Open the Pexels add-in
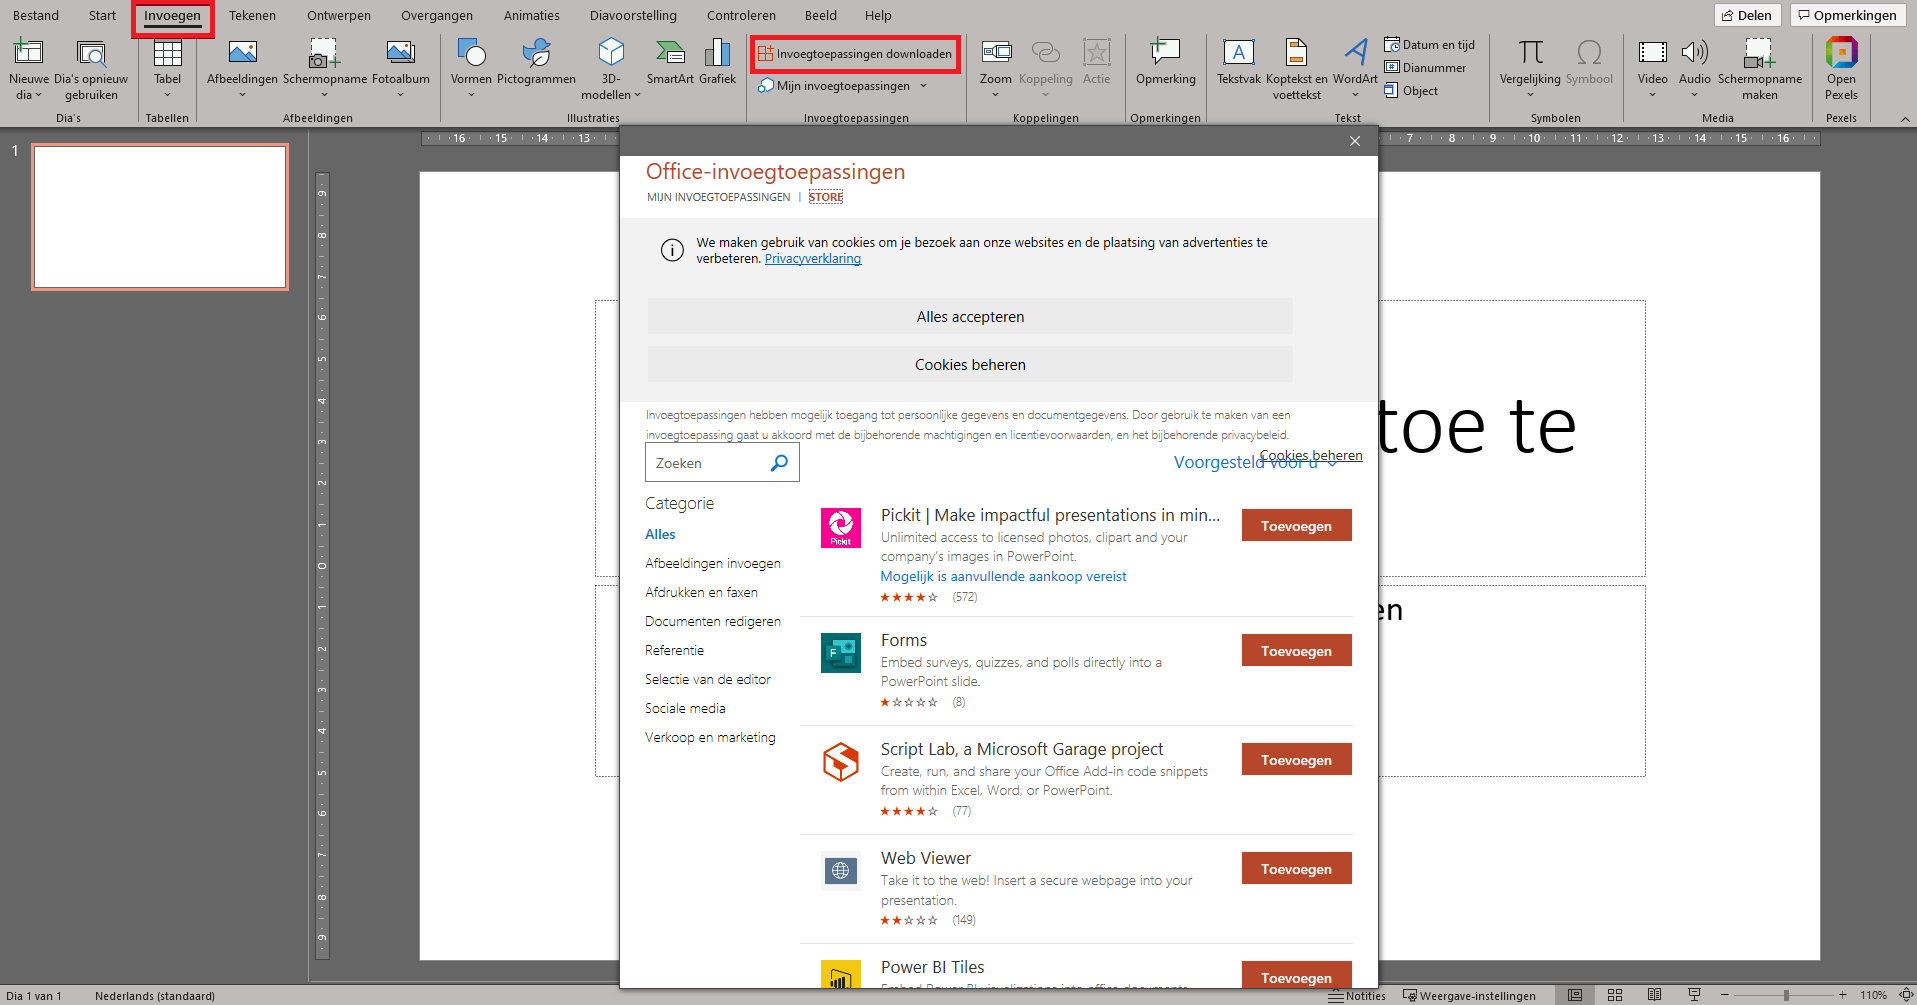1917x1005 pixels. tap(1841, 69)
